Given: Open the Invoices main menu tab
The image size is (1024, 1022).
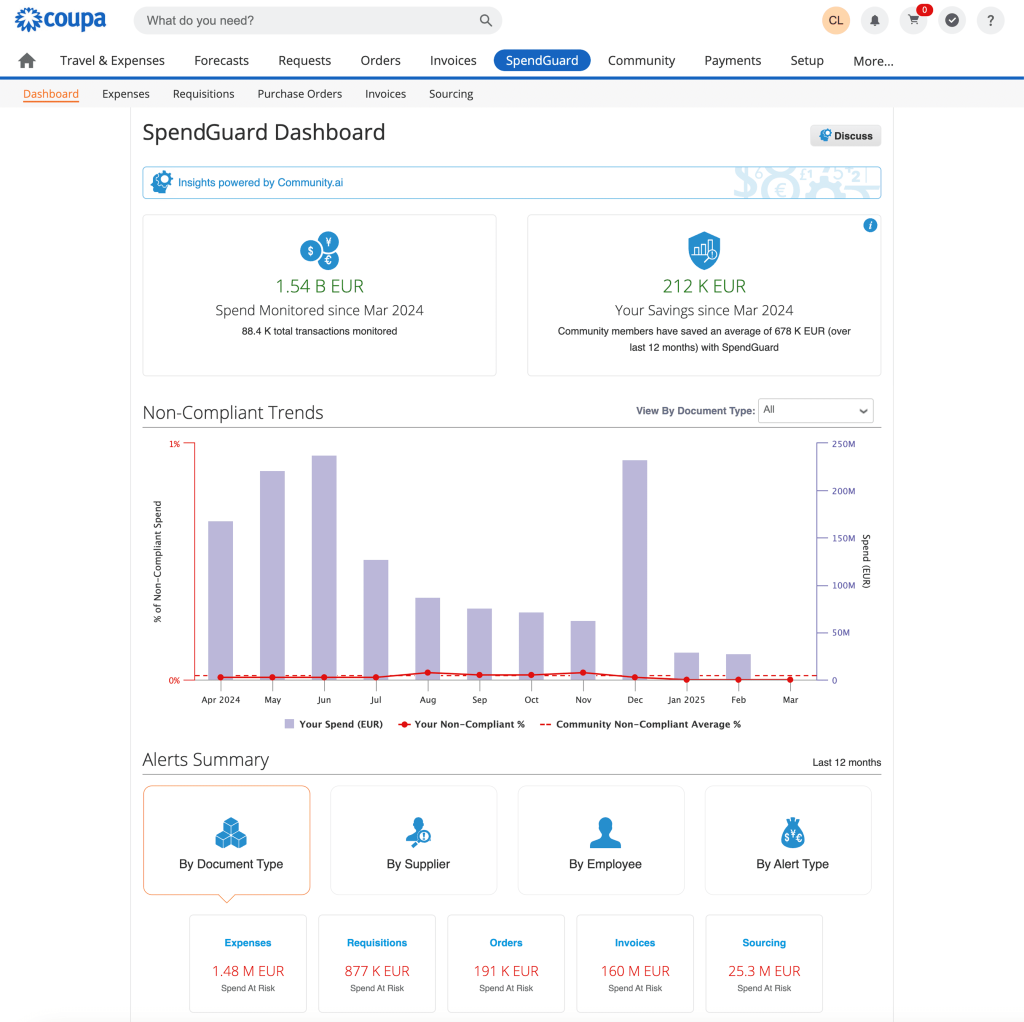Looking at the screenshot, I should point(453,61).
